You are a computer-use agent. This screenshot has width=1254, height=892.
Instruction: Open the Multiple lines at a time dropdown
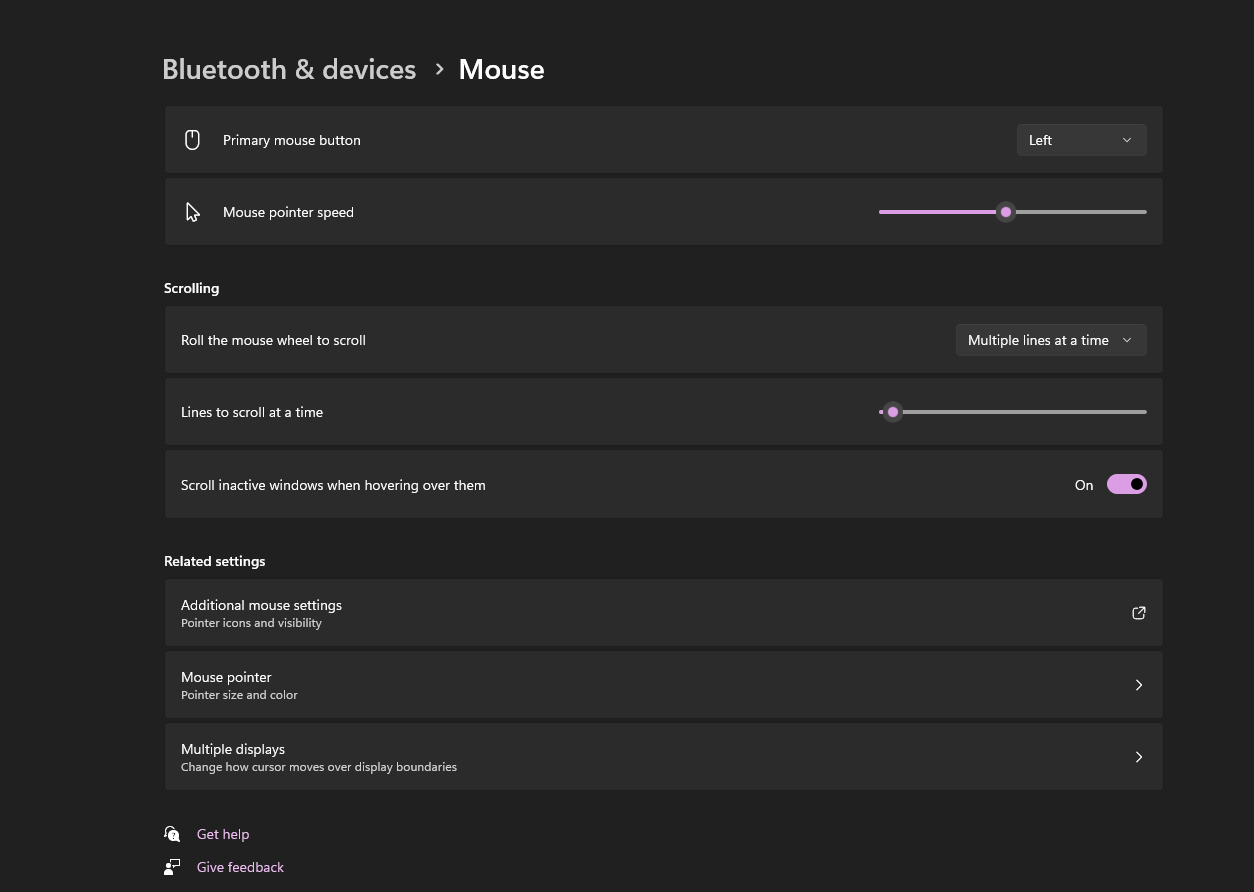[x=1051, y=340]
